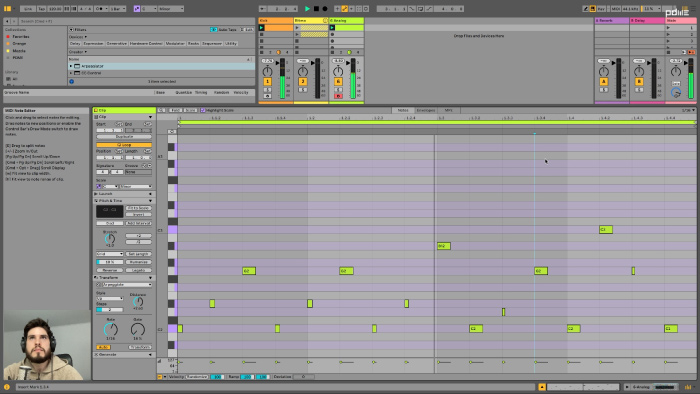Launch the clip in the Kick track
Viewport: 700px width, 394px height.
tap(262, 28)
